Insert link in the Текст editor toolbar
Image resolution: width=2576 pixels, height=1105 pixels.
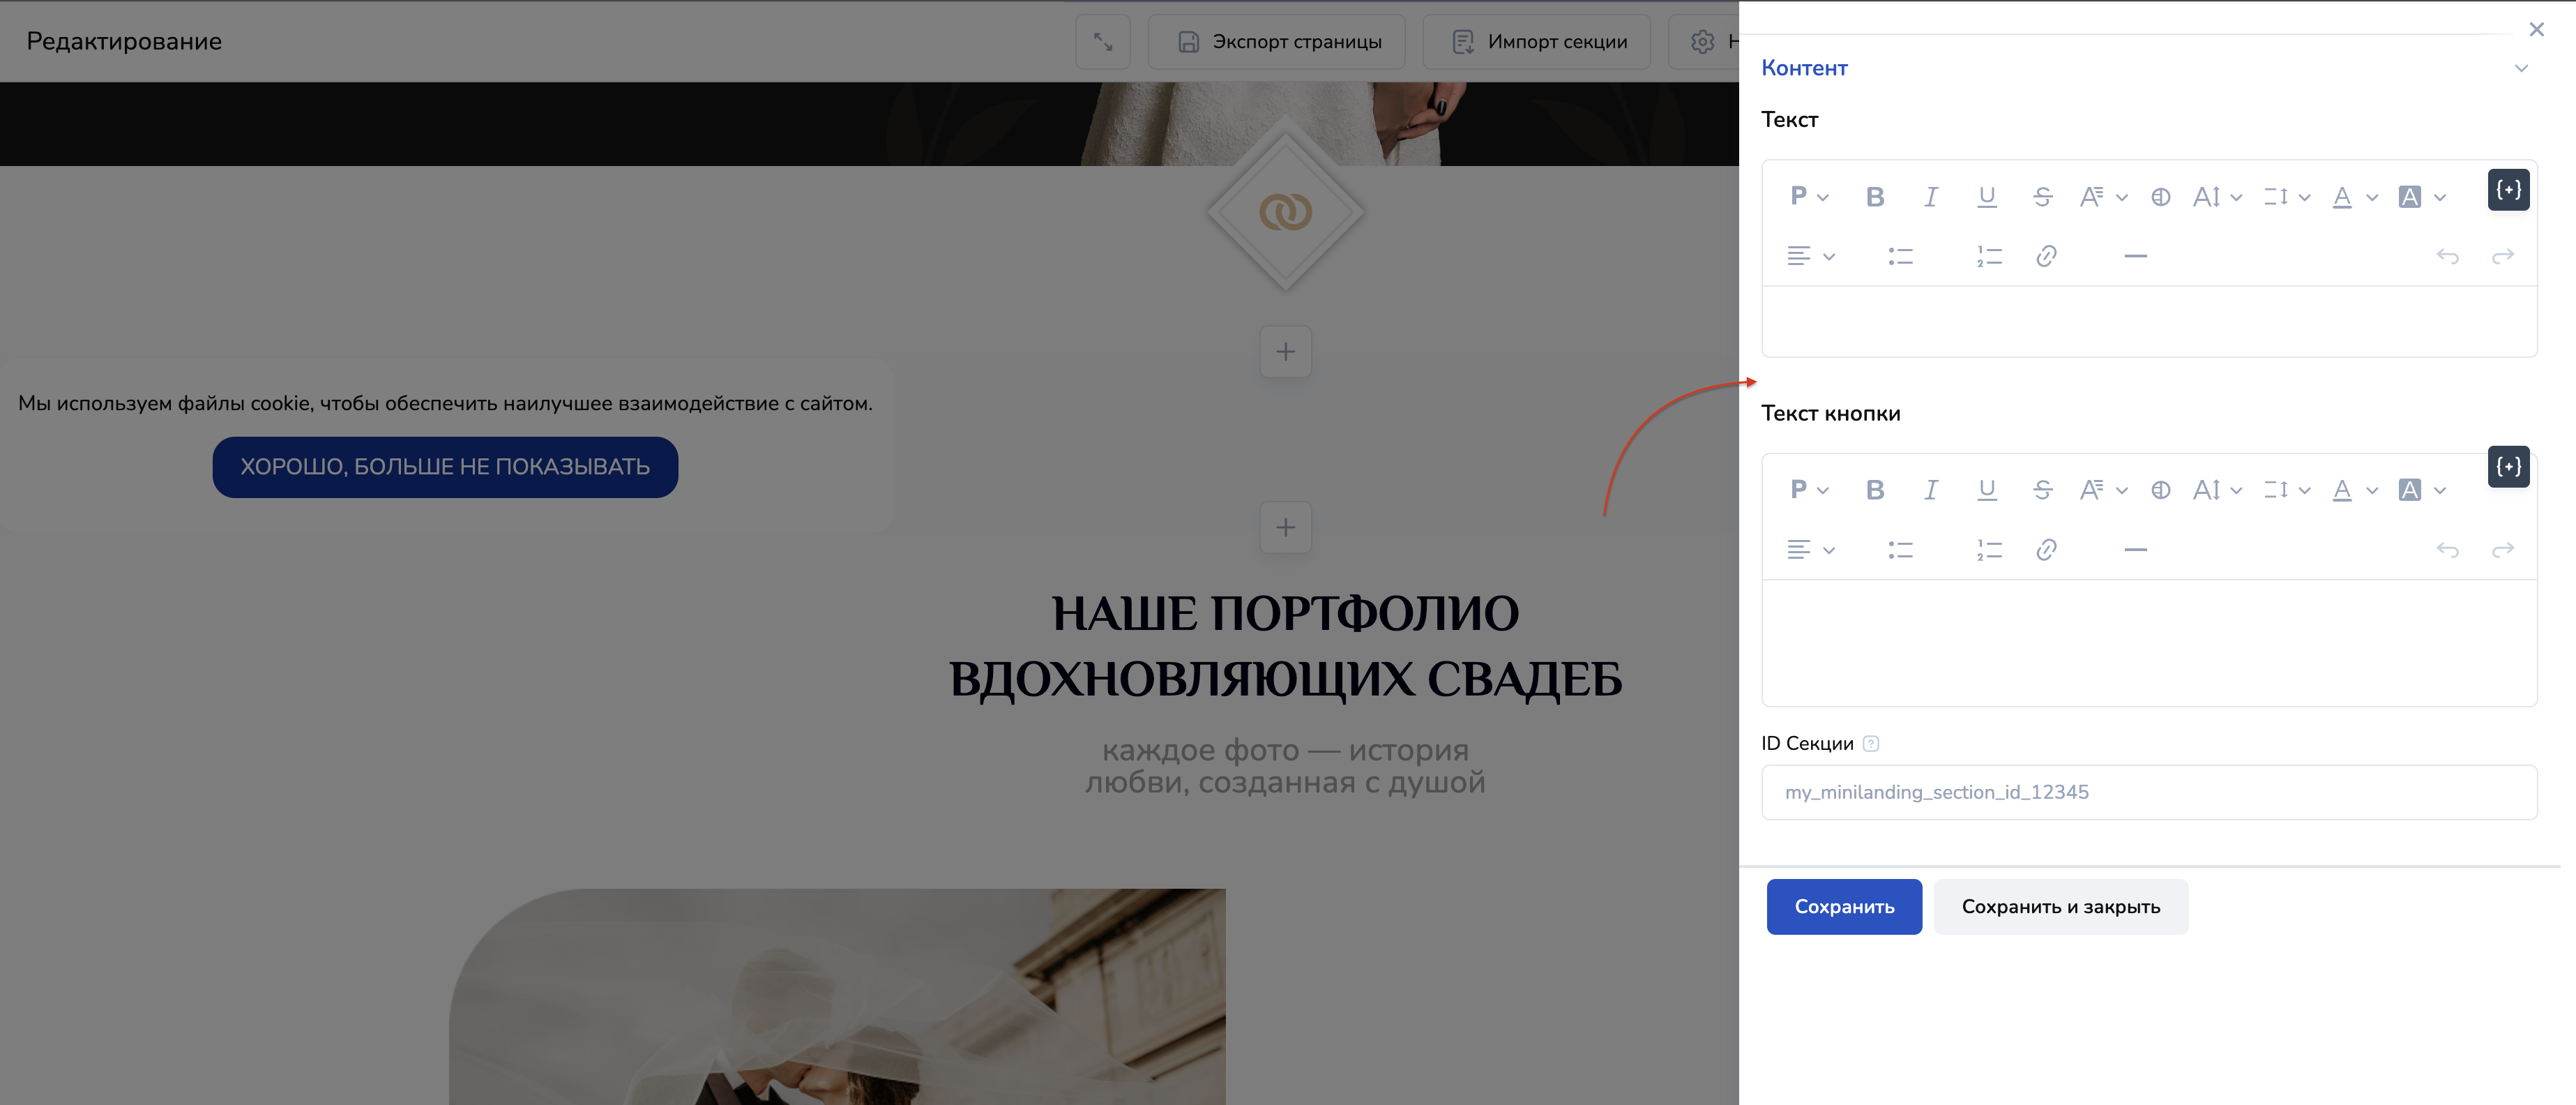tap(2046, 256)
